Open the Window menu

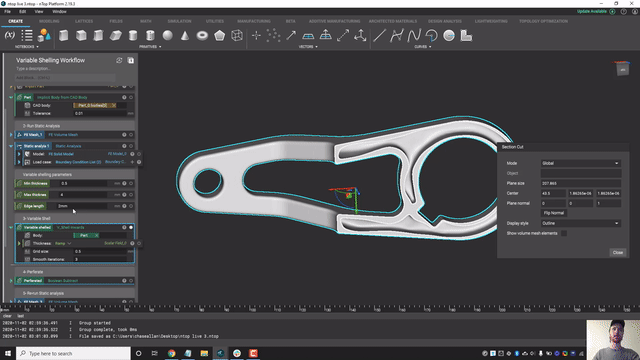[x=59, y=12]
